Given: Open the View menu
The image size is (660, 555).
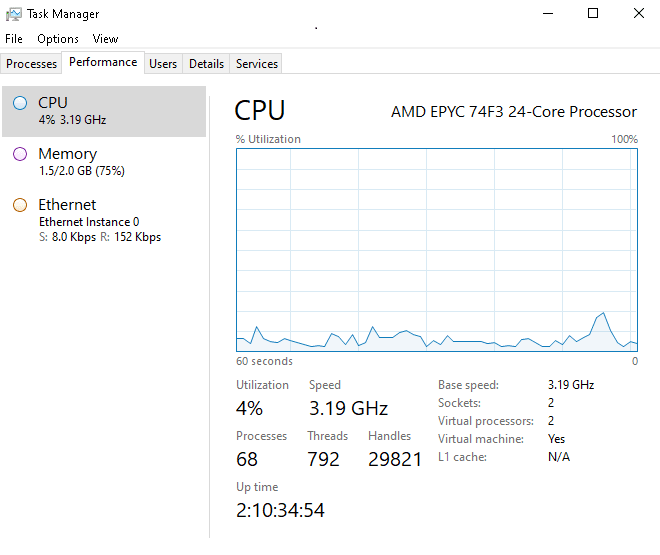Looking at the screenshot, I should pyautogui.click(x=106, y=39).
